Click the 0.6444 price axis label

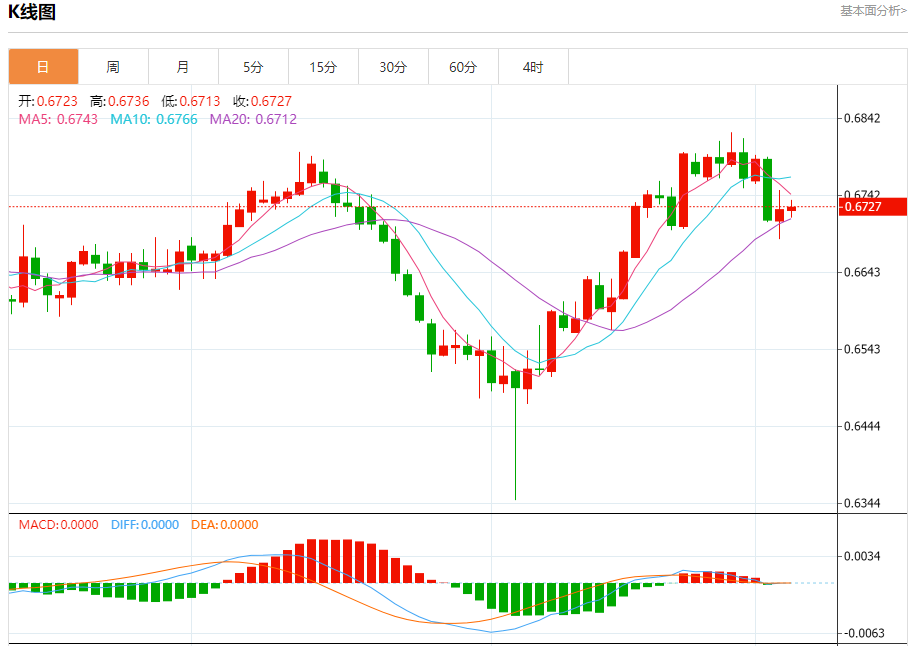tap(862, 426)
